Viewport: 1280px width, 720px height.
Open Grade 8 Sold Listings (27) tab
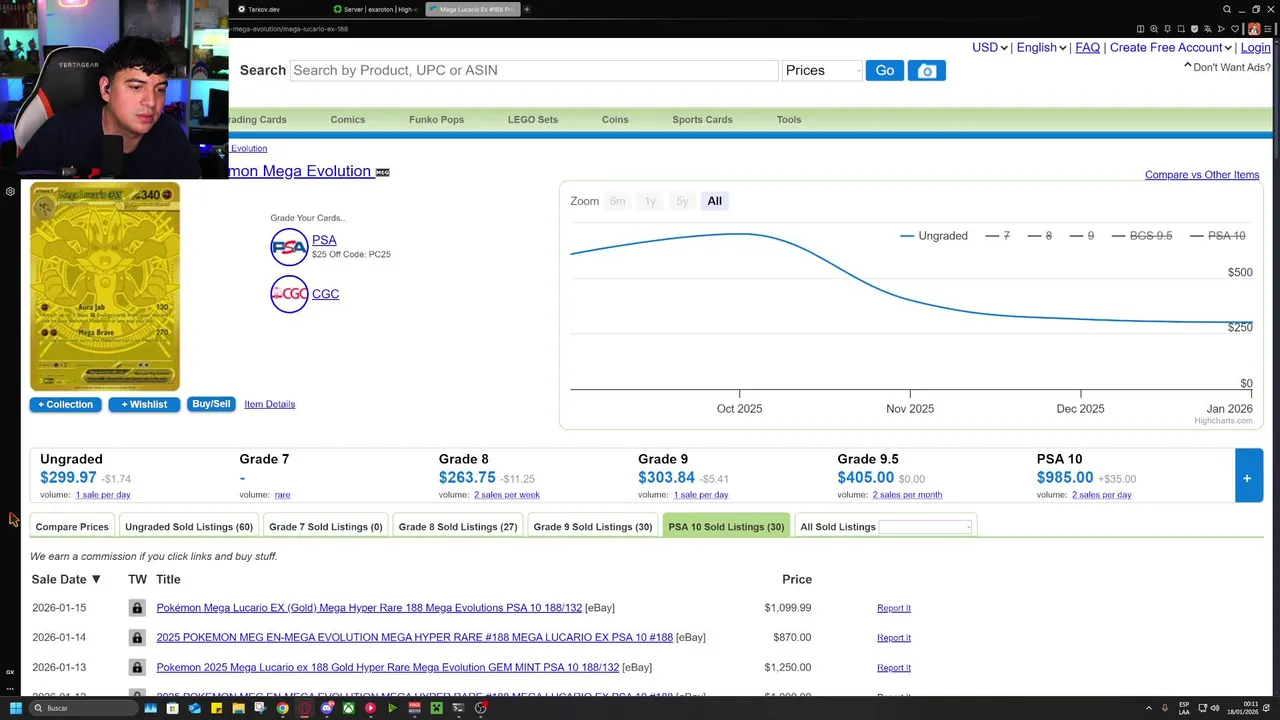(x=458, y=527)
